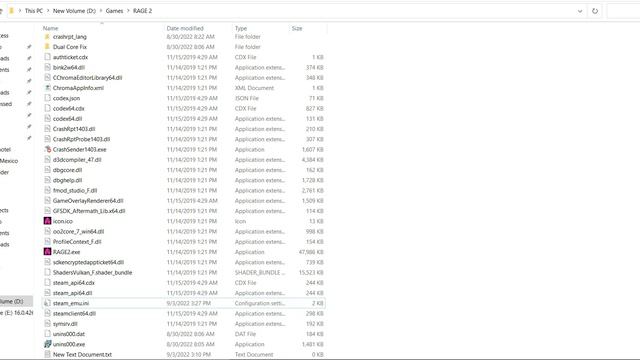640x360 pixels.
Task: Select CChromaEditorLibrary64.dll file name
Action: coord(87,78)
